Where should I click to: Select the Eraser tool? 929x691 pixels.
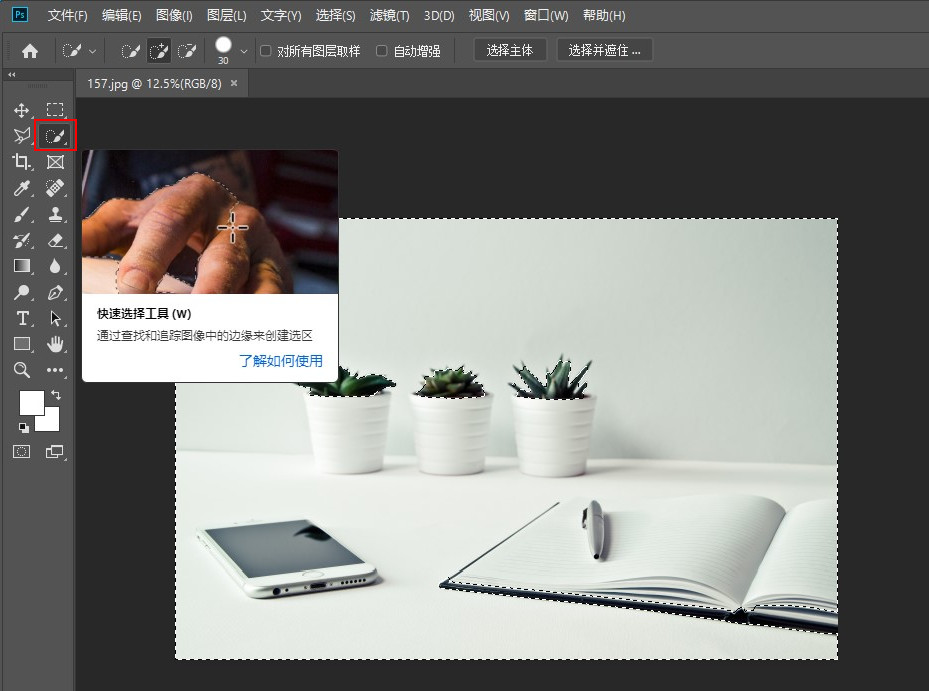55,240
